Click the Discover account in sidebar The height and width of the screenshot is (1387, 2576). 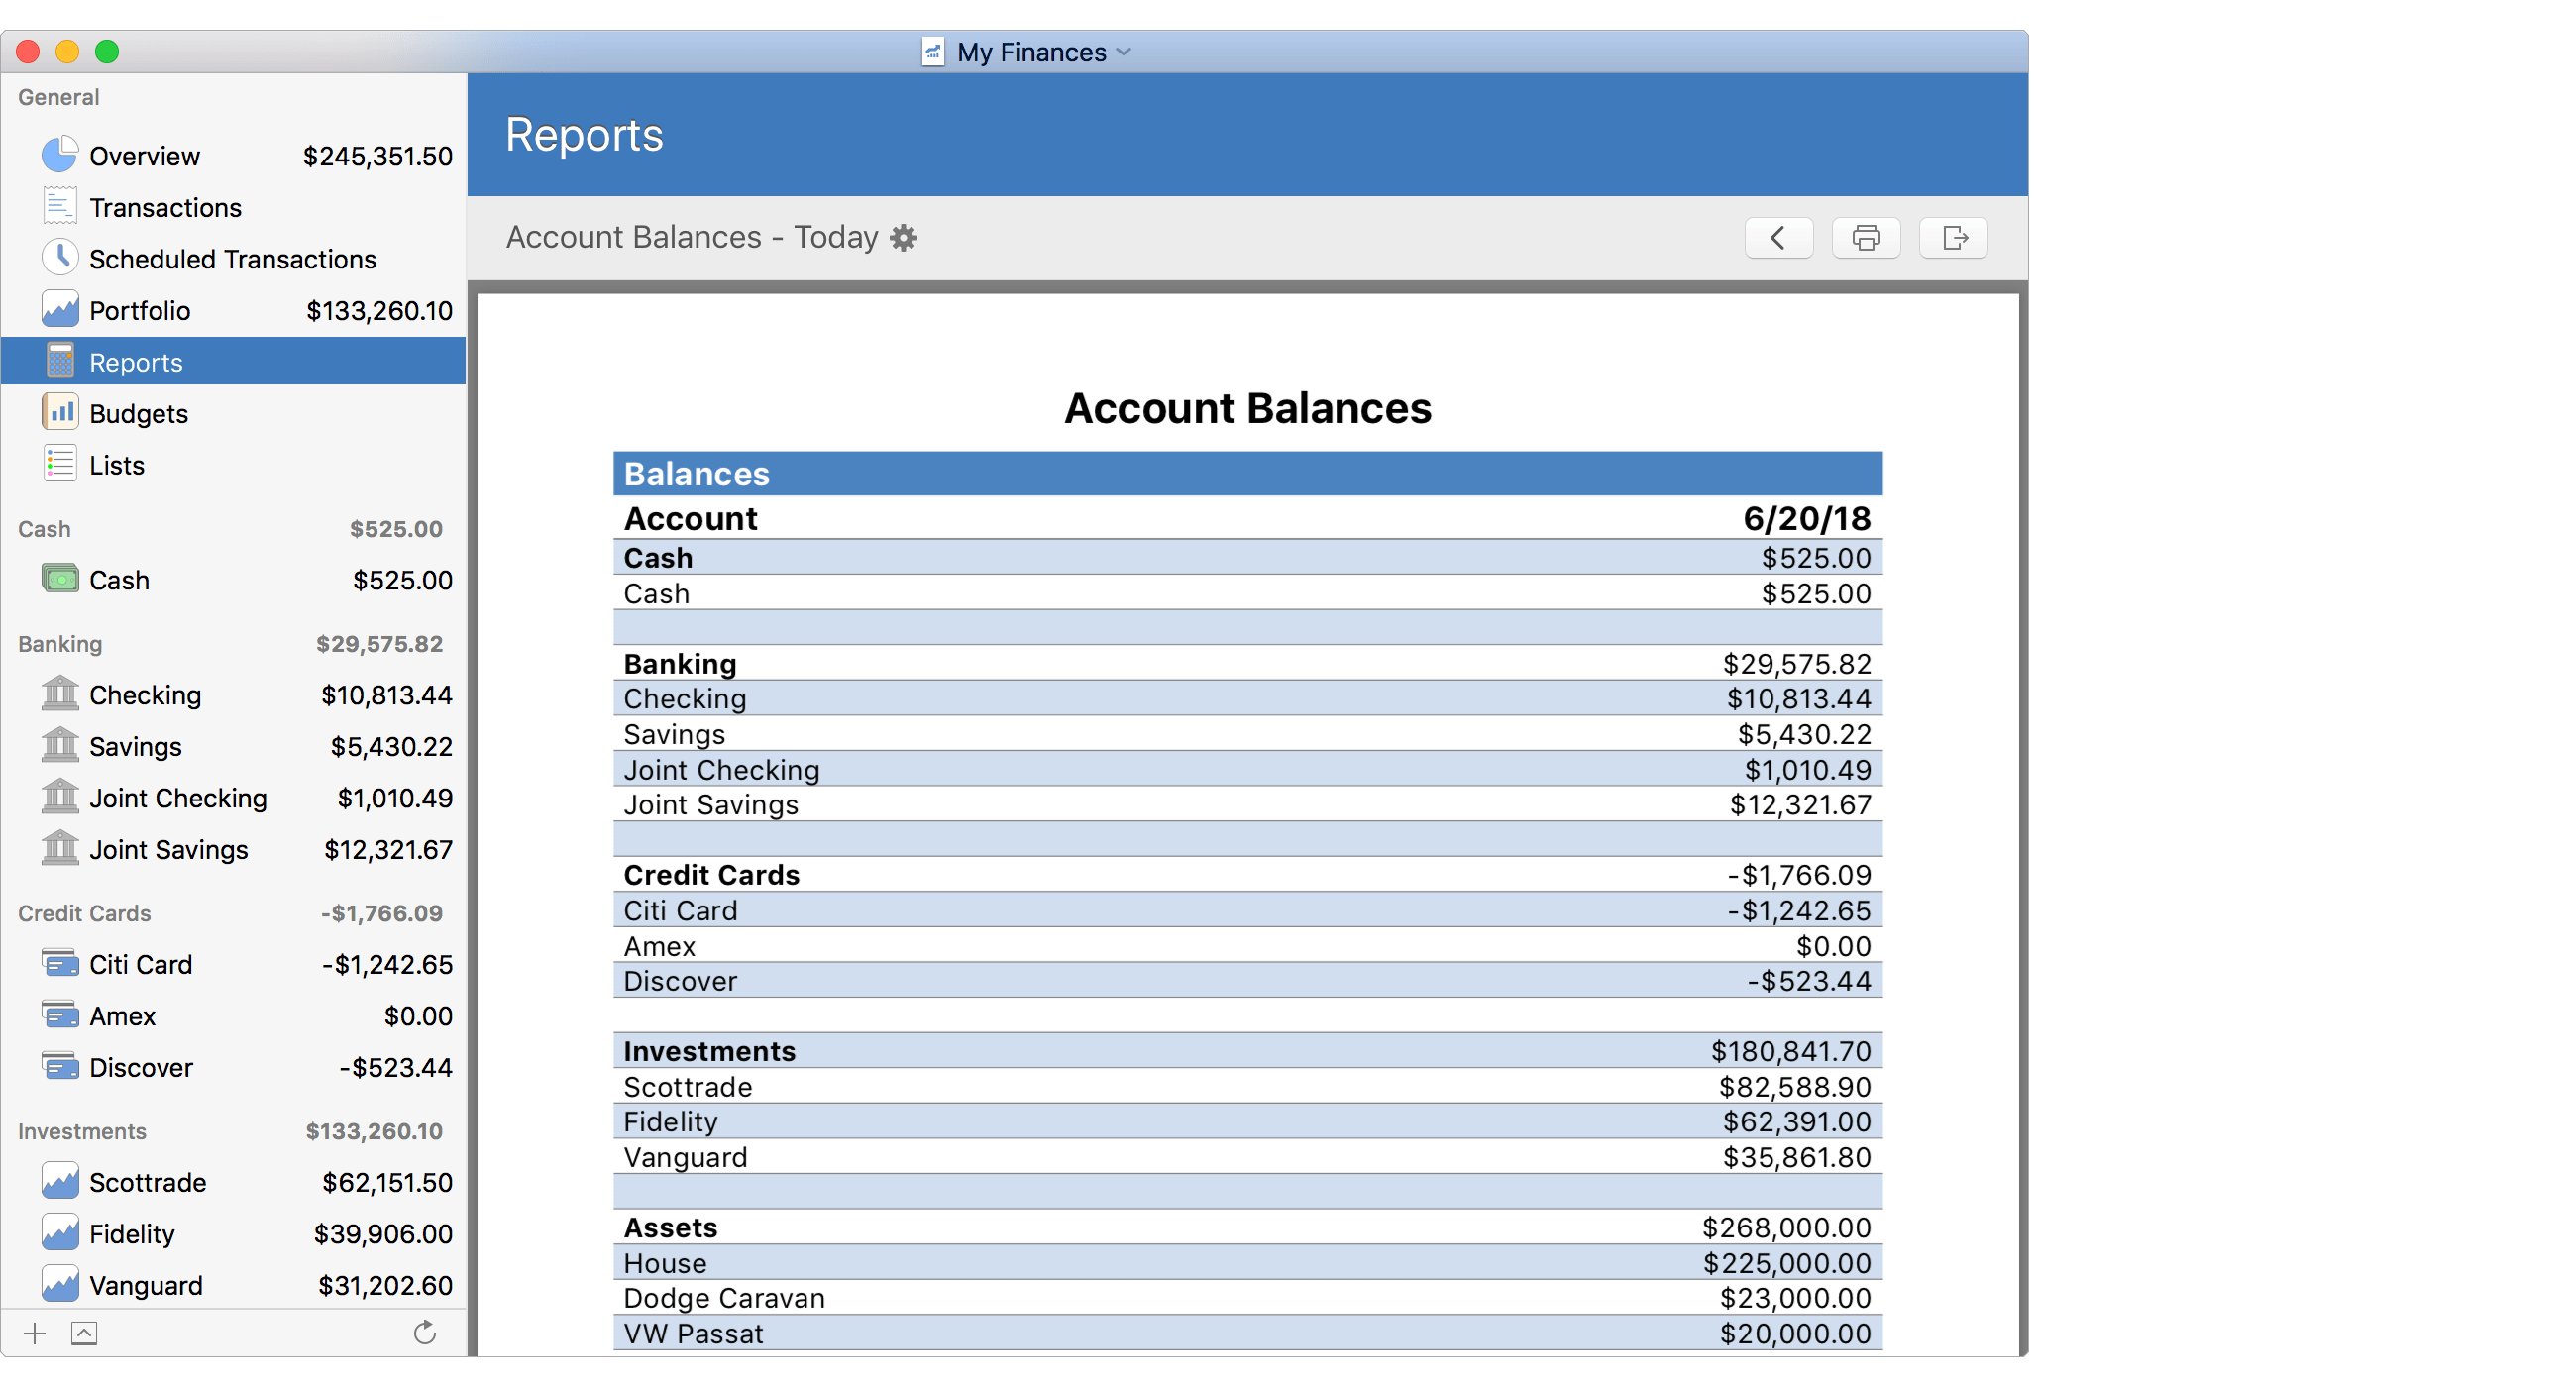[141, 1067]
